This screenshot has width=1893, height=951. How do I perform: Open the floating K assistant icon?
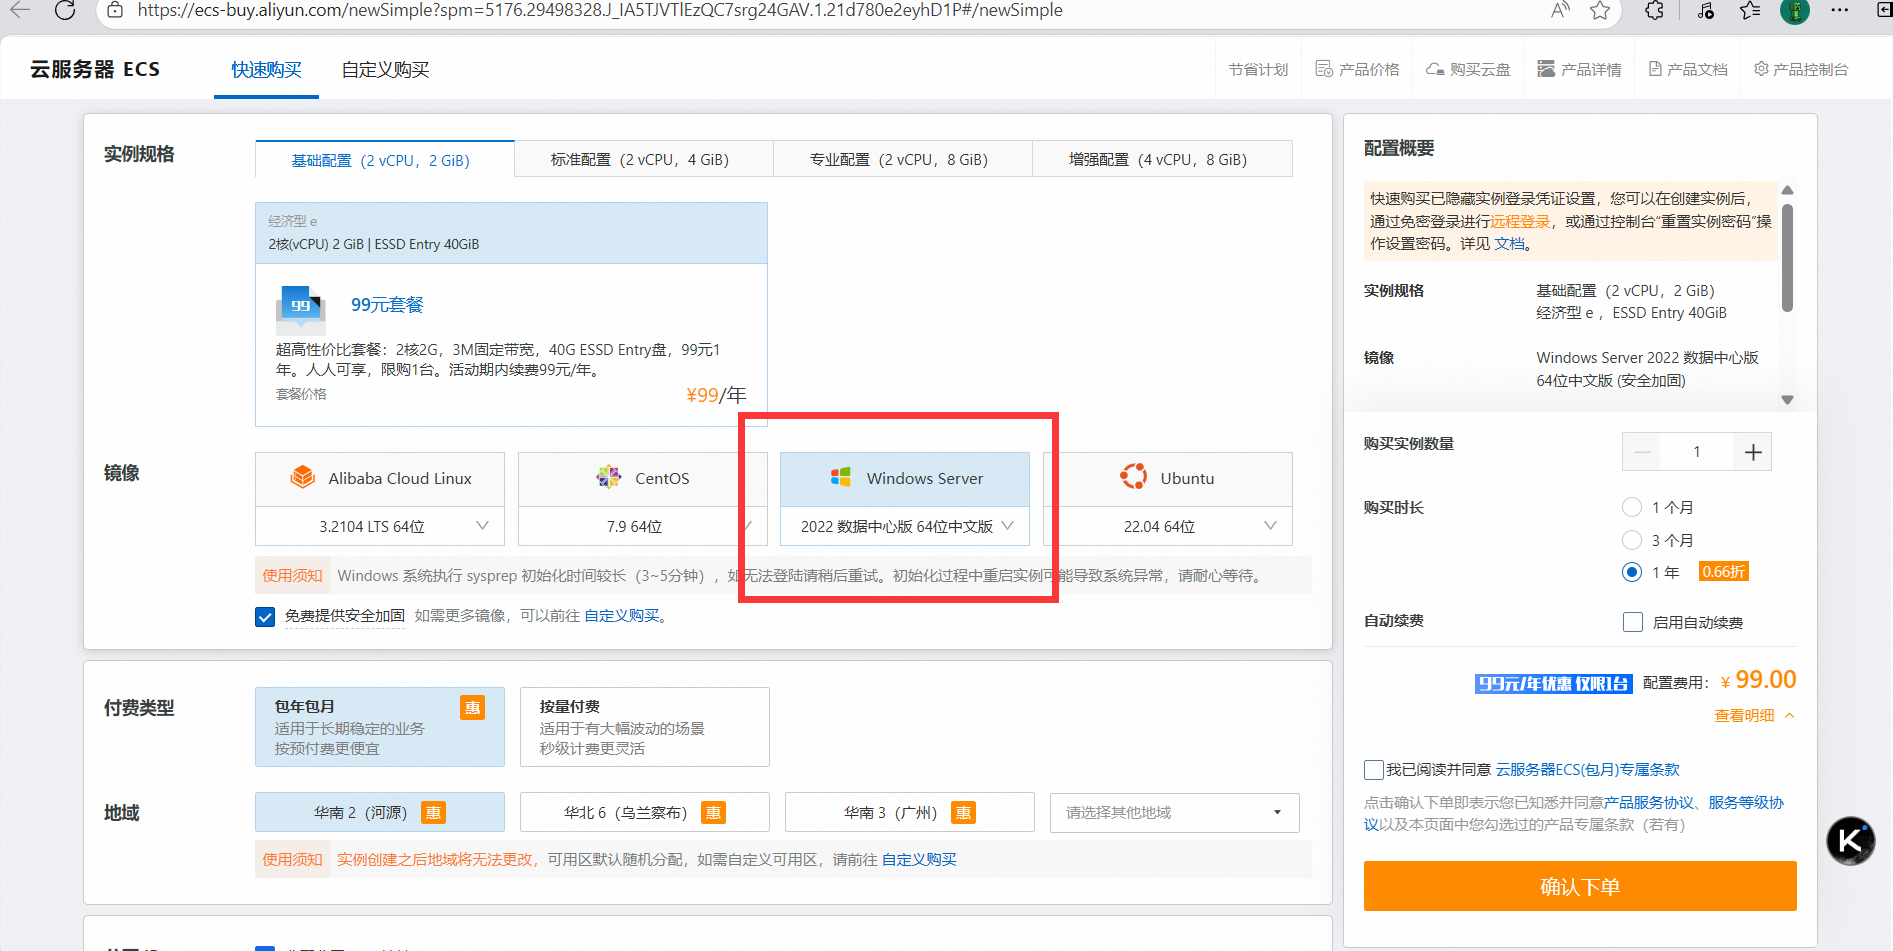(x=1850, y=841)
